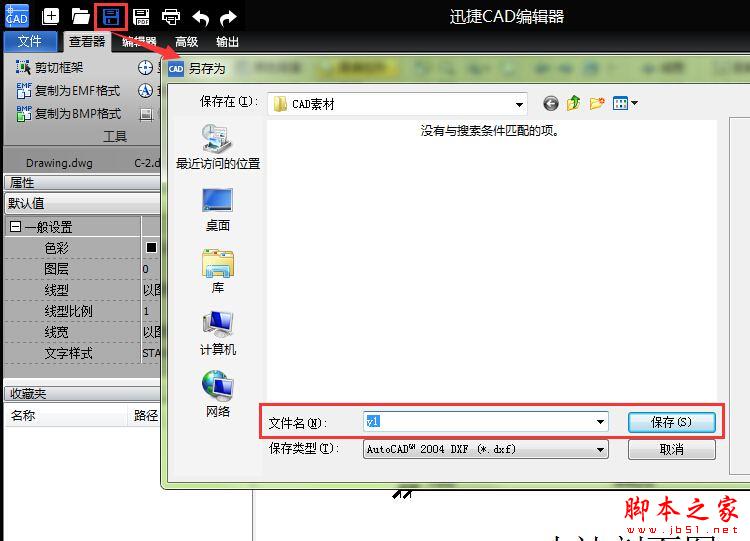Choose 复制为BMP格式
750x541 pixels.
point(68,113)
